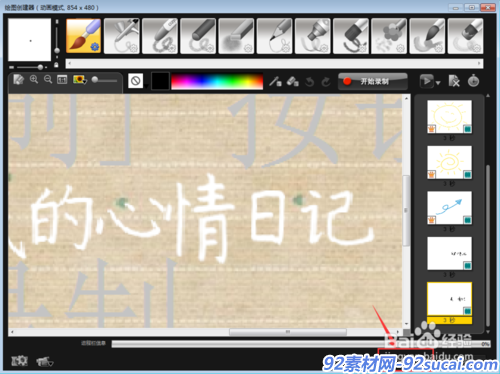
Task: Select the highlighted yellow-bordered gallery thumbnail
Action: (x=449, y=299)
